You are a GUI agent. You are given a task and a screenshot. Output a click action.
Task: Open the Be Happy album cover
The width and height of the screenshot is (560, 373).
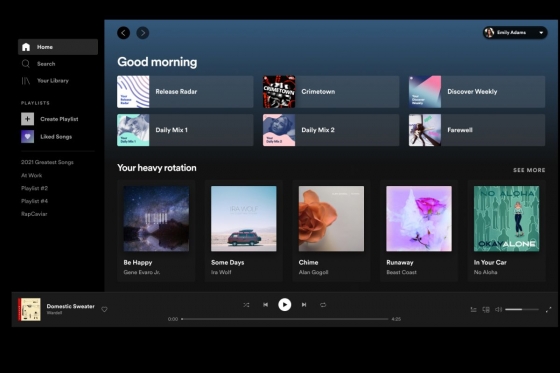(x=156, y=218)
